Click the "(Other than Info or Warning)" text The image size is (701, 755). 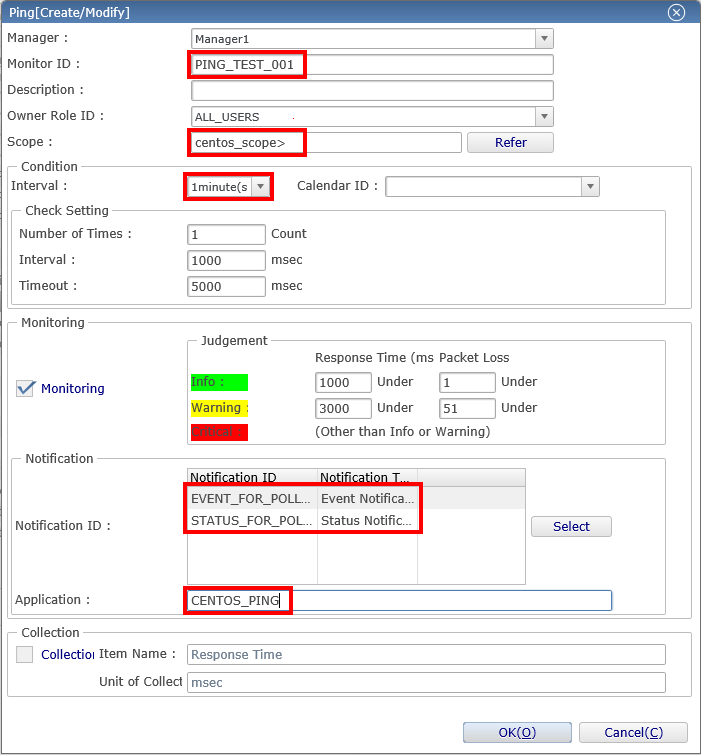[402, 431]
